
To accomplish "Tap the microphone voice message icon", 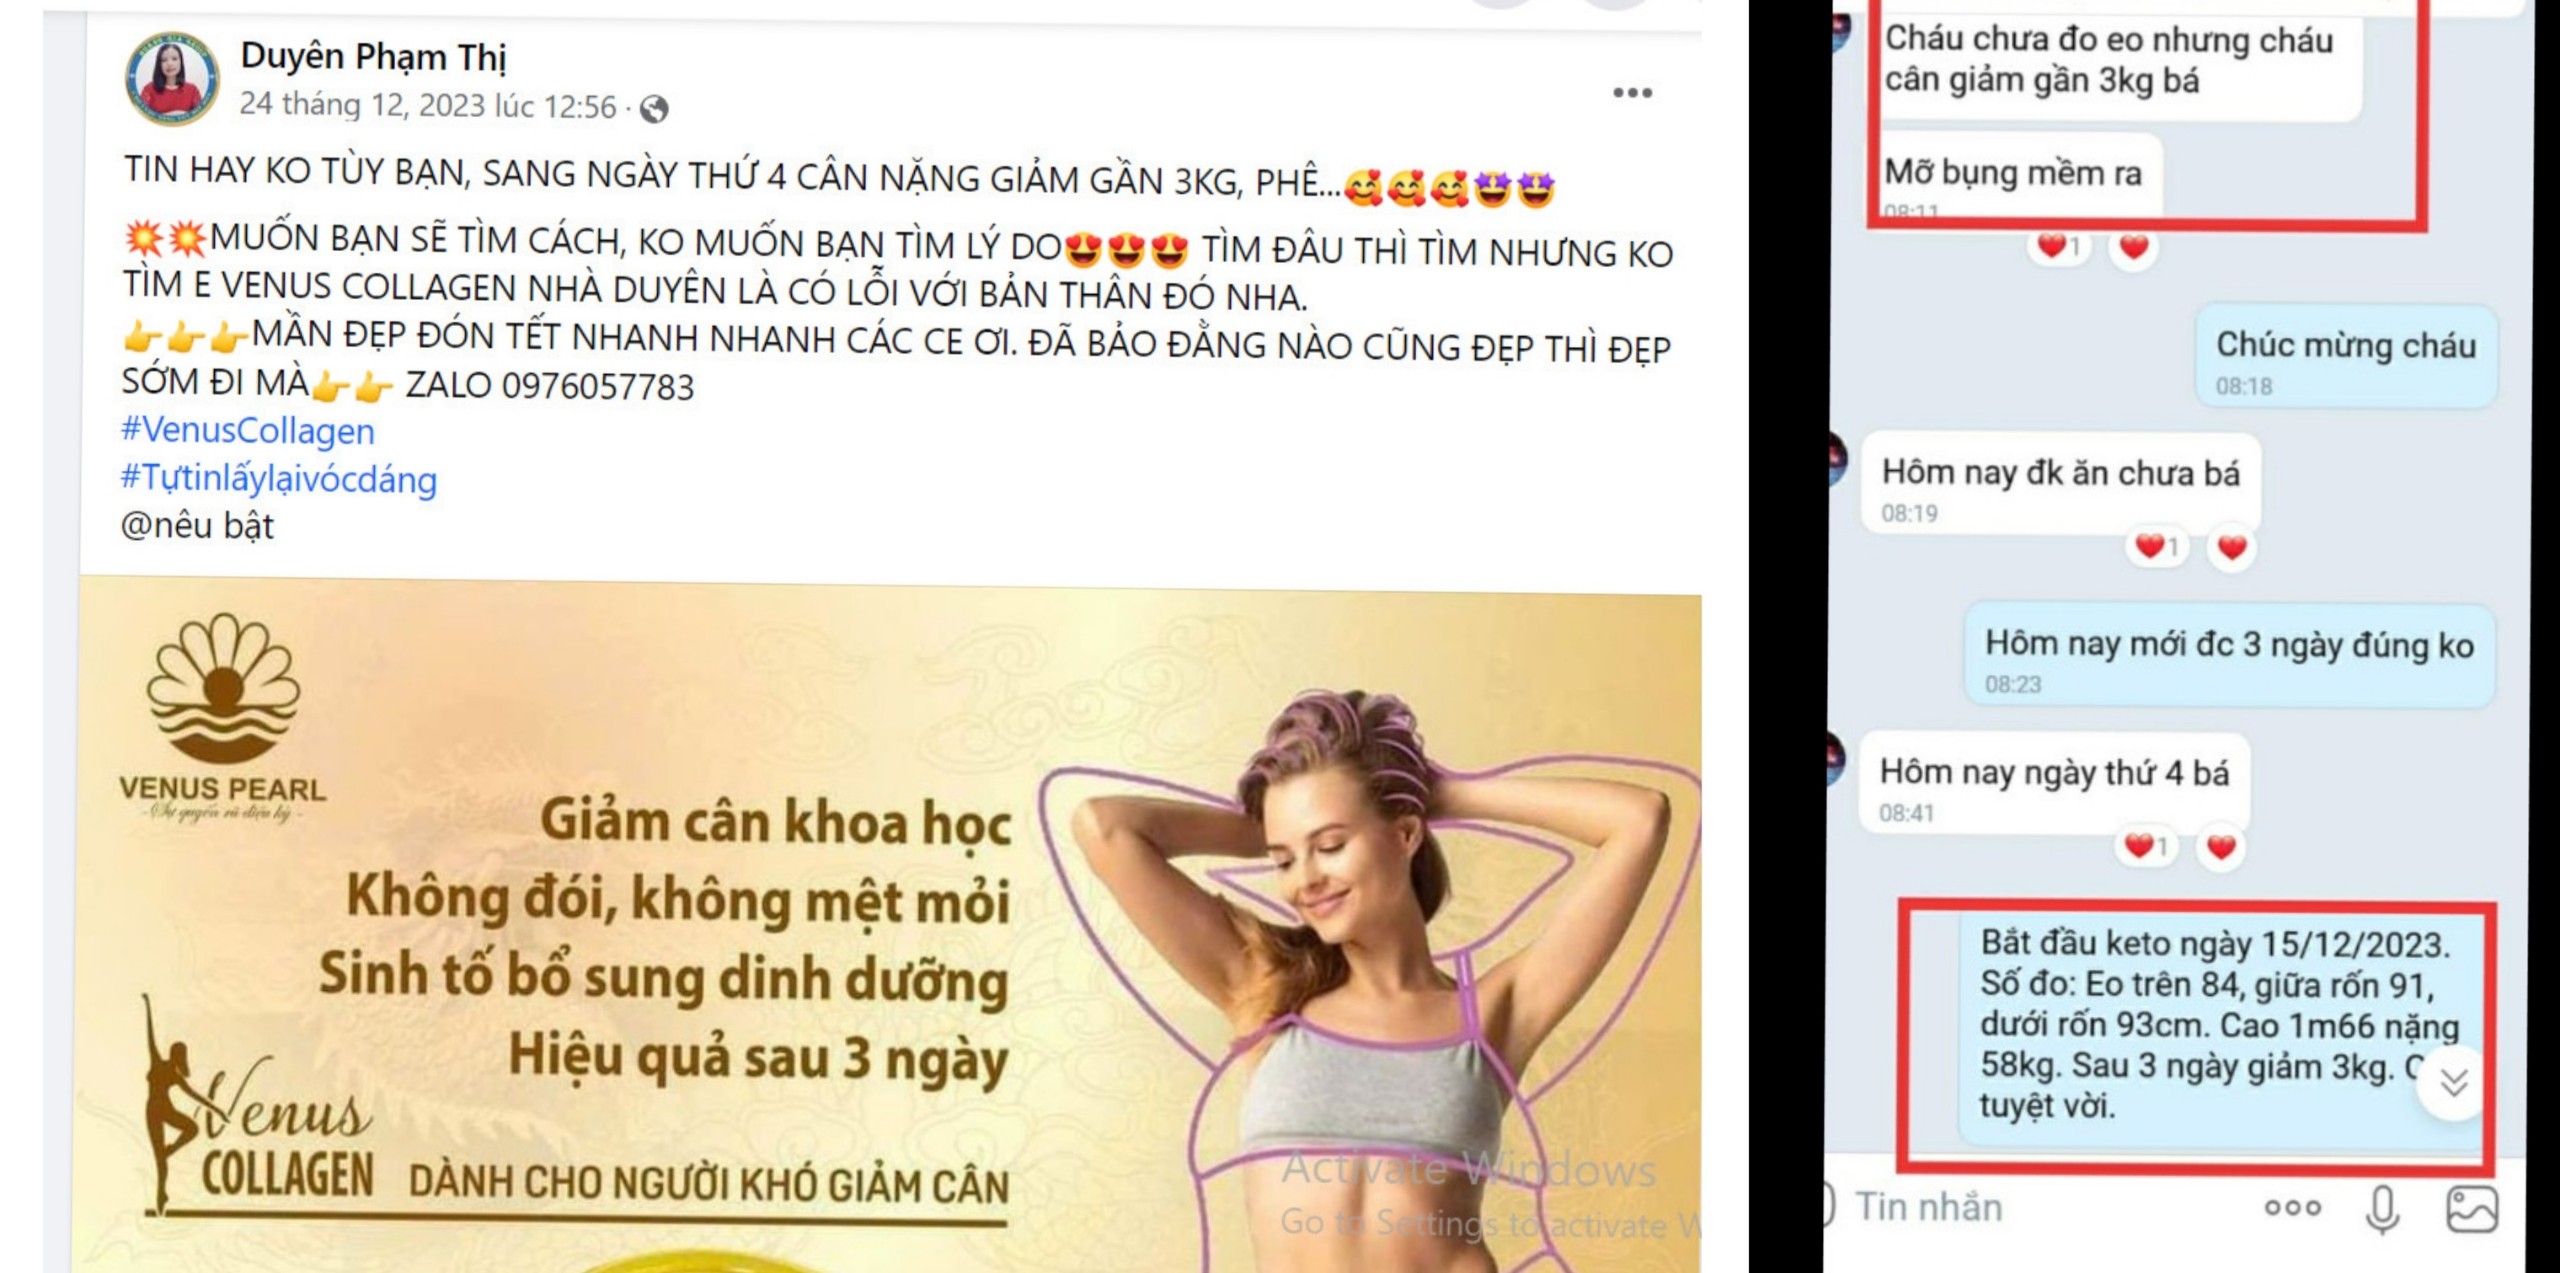I will pyautogui.click(x=2383, y=1209).
